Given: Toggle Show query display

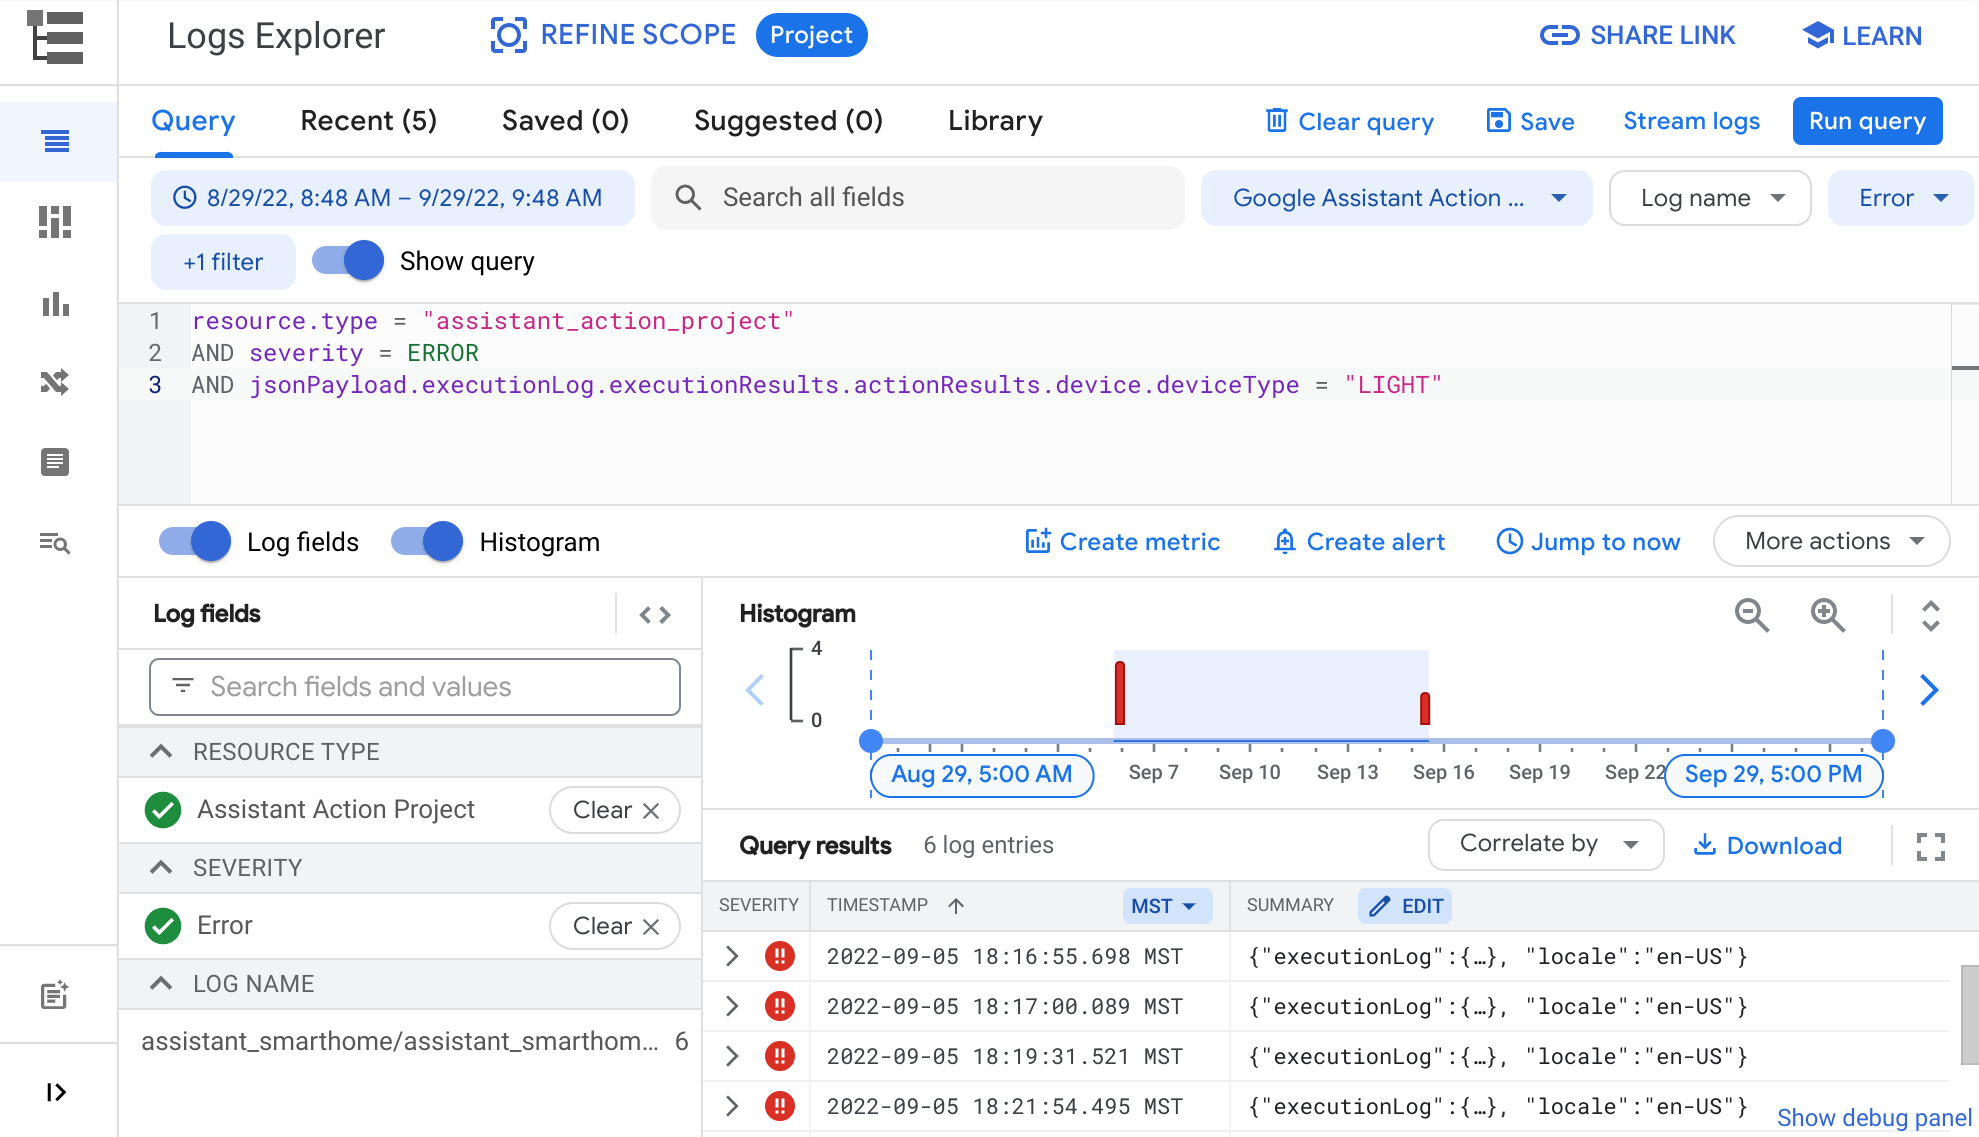Looking at the screenshot, I should 347,261.
